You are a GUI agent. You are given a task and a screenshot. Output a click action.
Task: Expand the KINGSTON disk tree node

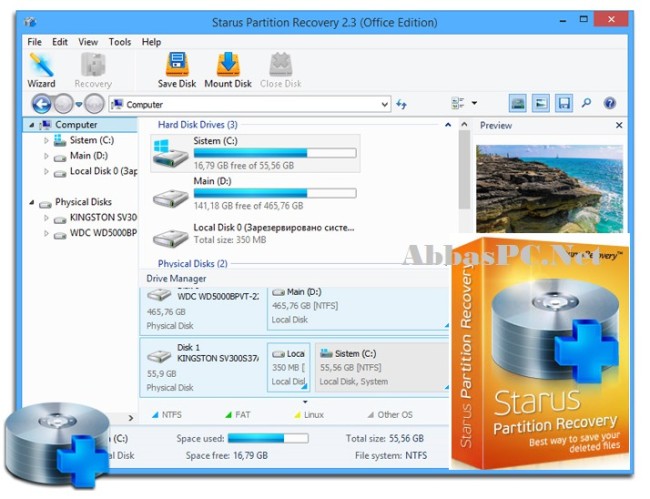46,218
